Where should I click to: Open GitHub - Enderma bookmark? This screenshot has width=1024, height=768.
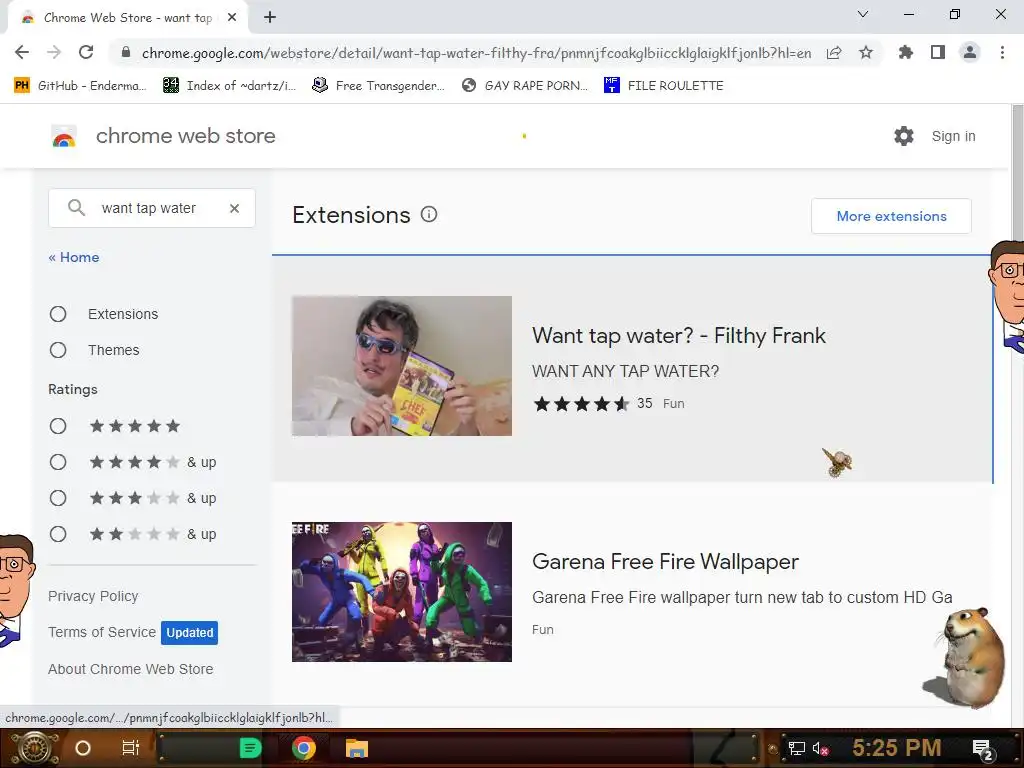click(80, 86)
